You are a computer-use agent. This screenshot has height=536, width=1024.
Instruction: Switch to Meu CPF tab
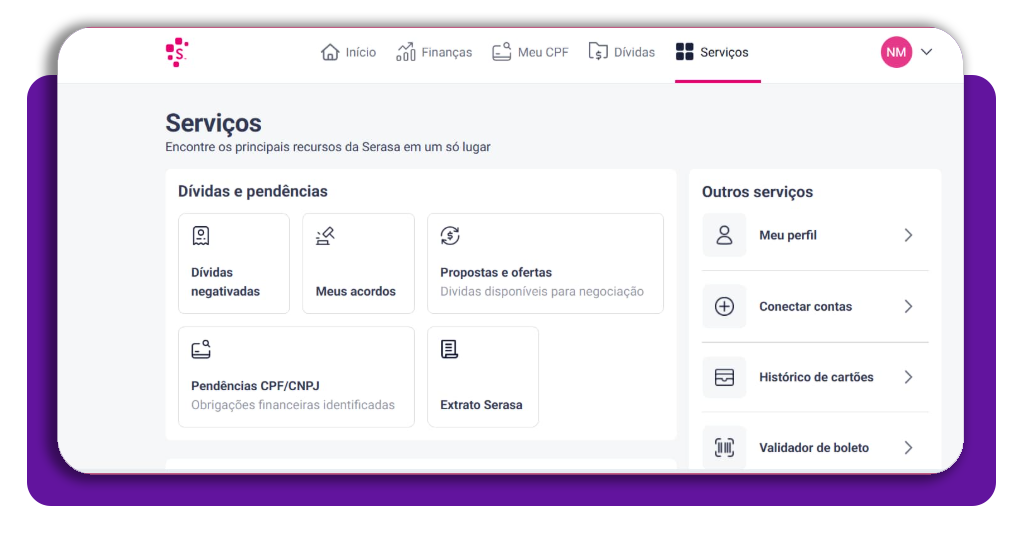530,52
